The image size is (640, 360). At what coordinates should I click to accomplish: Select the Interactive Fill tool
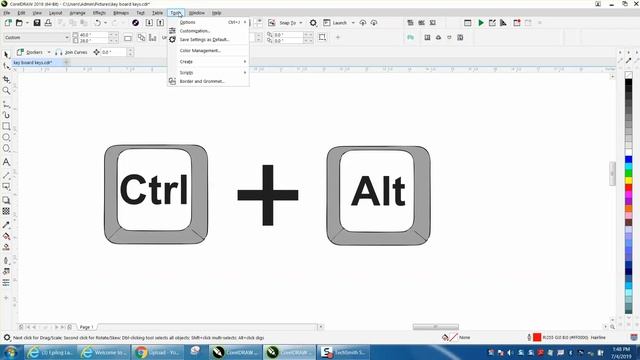6,236
